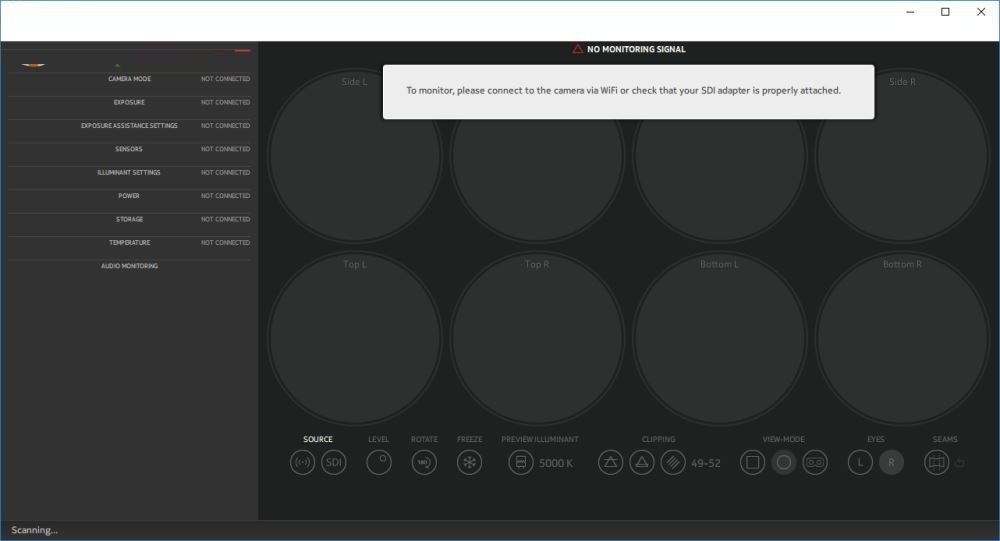Image resolution: width=1000 pixels, height=541 pixels.
Task: Toggle the Preview Illuminant icon
Action: pyautogui.click(x=520, y=463)
